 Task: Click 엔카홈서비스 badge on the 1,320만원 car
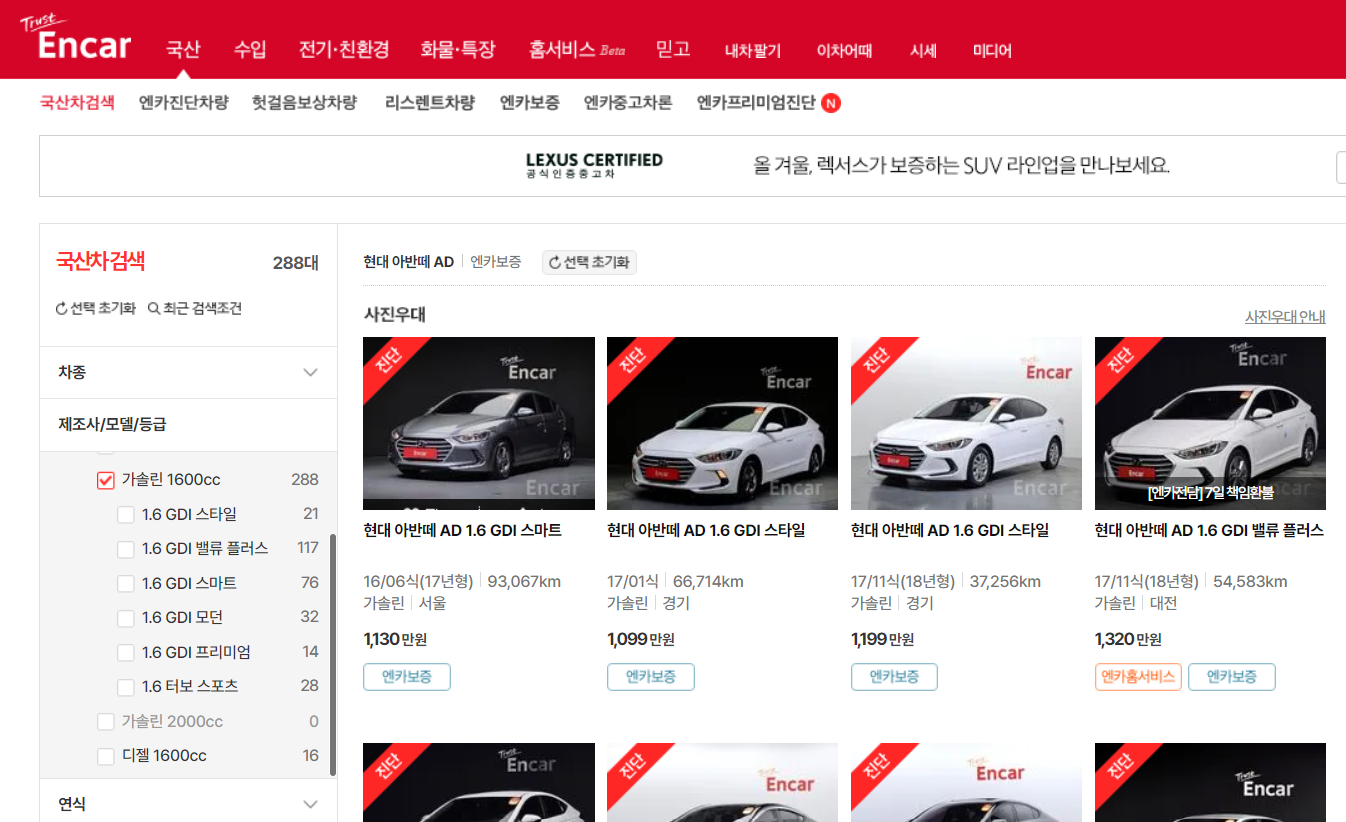(x=1138, y=677)
